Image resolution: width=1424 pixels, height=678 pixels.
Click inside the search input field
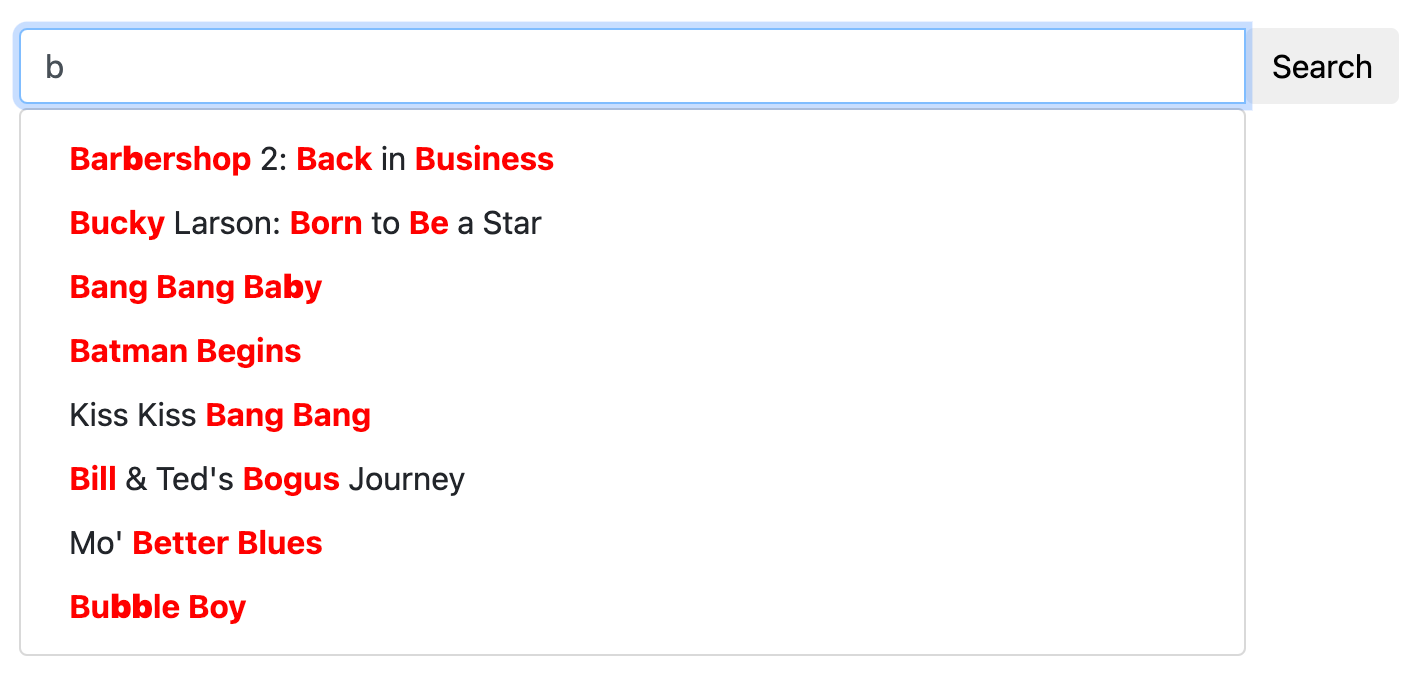click(630, 66)
